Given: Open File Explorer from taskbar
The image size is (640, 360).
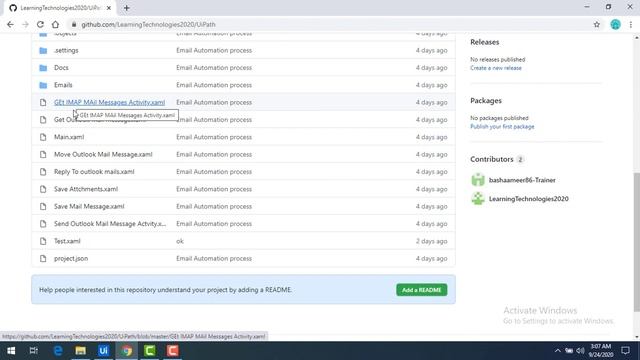Looking at the screenshot, I should pyautogui.click(x=80, y=351).
